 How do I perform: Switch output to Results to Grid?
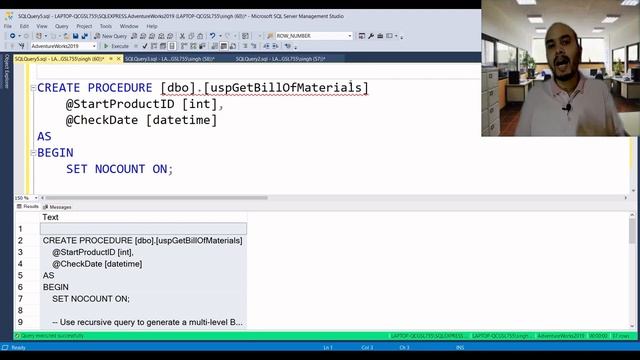[224, 46]
